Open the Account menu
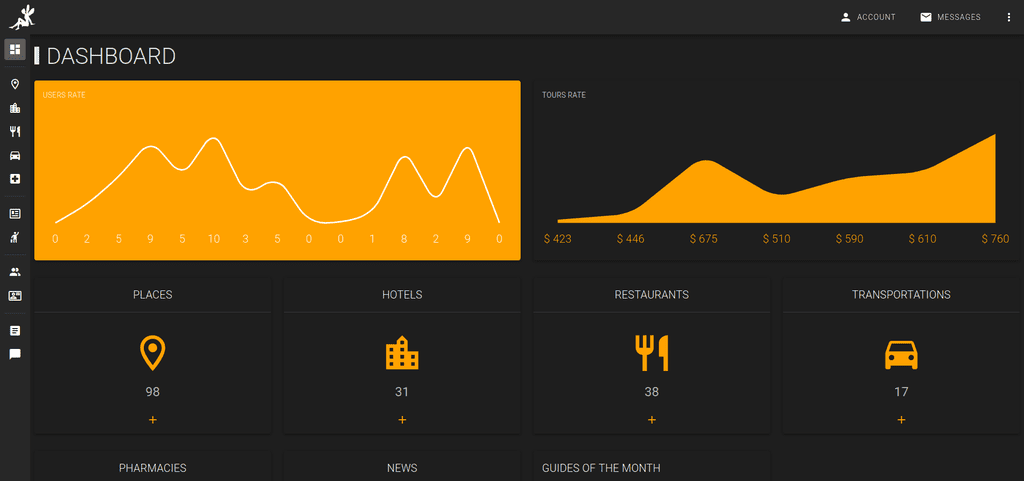The width and height of the screenshot is (1024, 481). pos(868,18)
